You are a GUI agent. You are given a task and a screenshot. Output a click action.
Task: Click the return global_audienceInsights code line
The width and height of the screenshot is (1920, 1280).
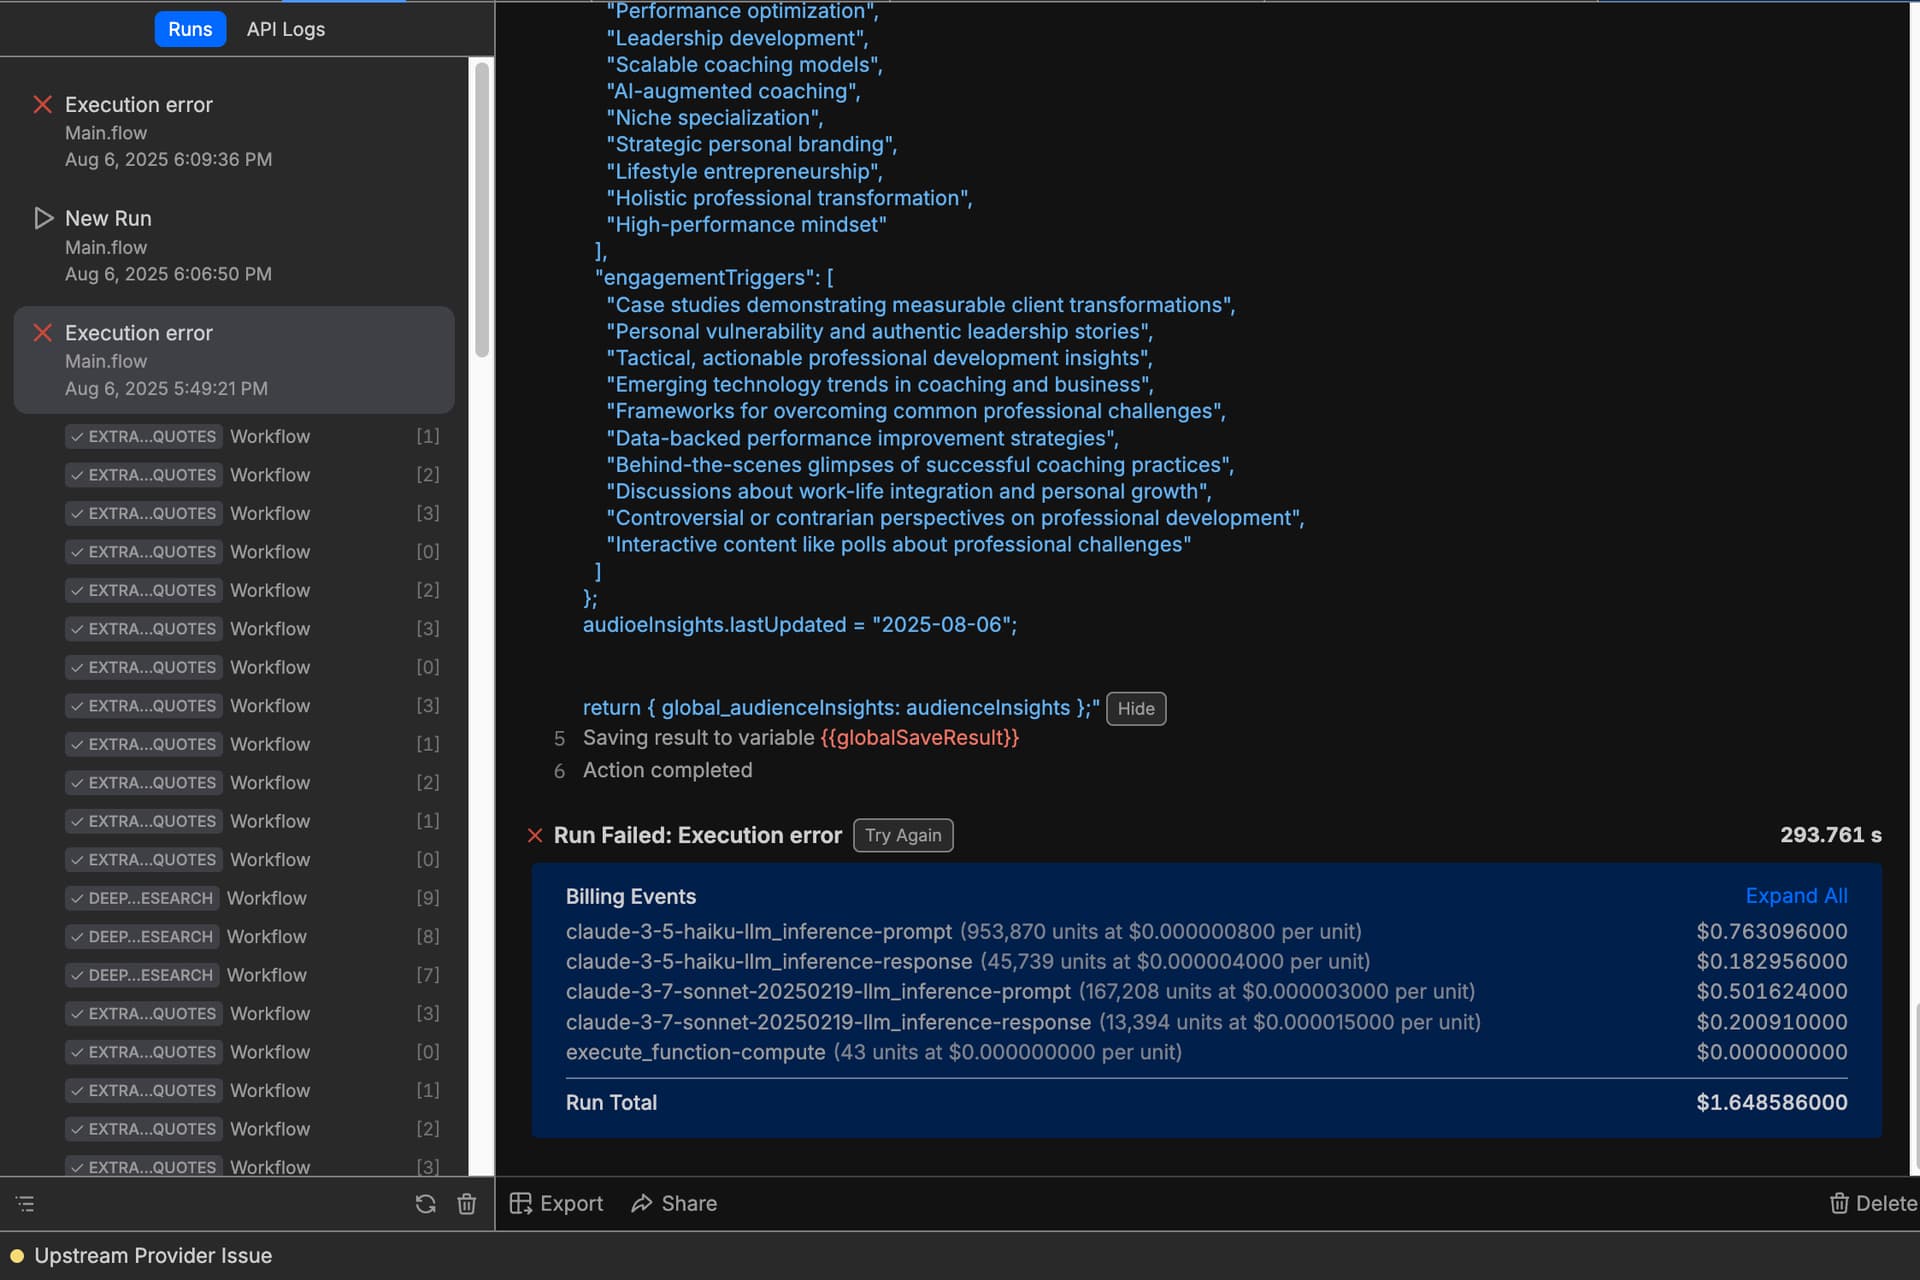pos(841,708)
